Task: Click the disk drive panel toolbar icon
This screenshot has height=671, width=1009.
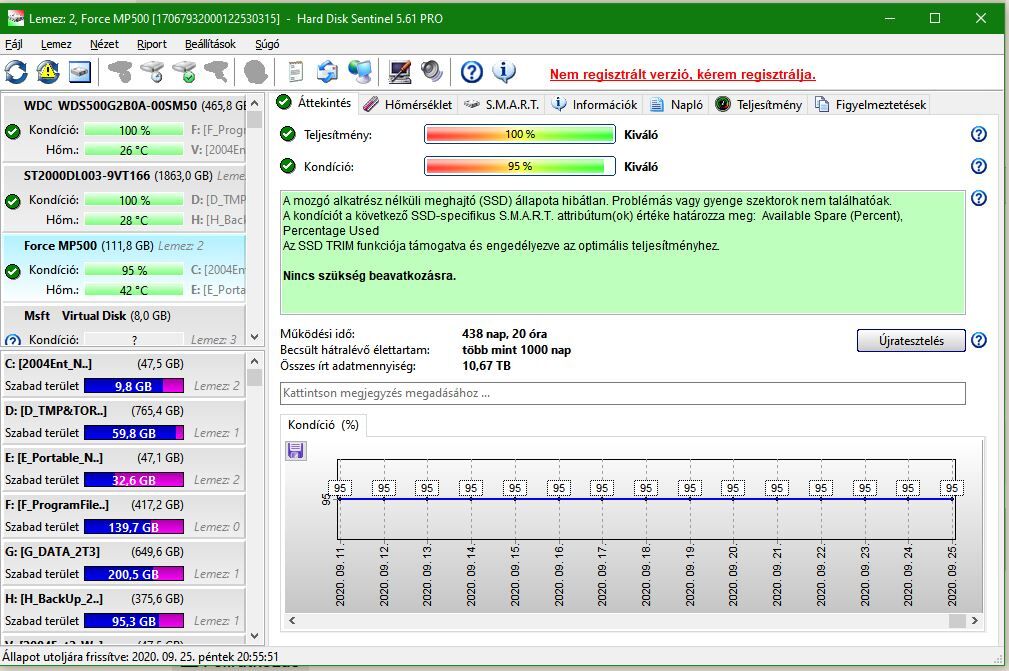Action: pos(80,71)
